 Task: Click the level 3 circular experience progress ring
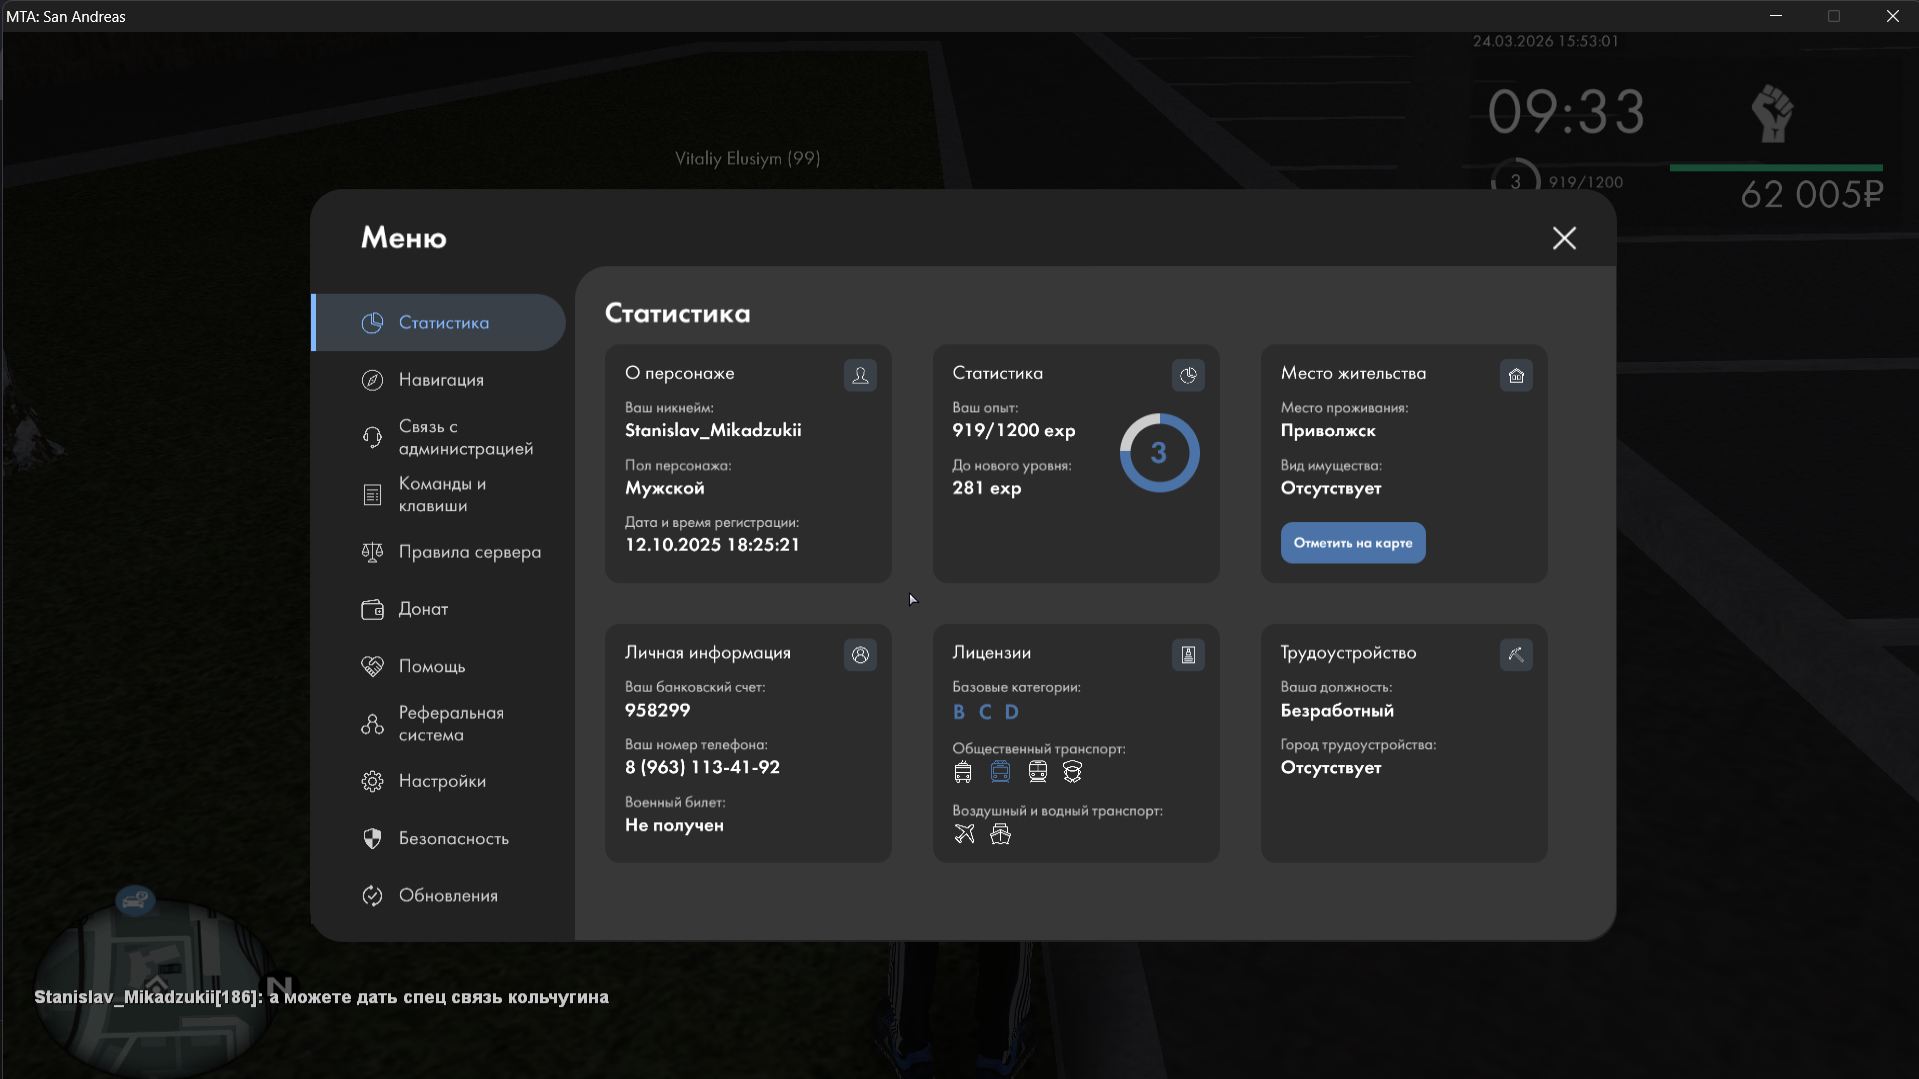click(1159, 453)
